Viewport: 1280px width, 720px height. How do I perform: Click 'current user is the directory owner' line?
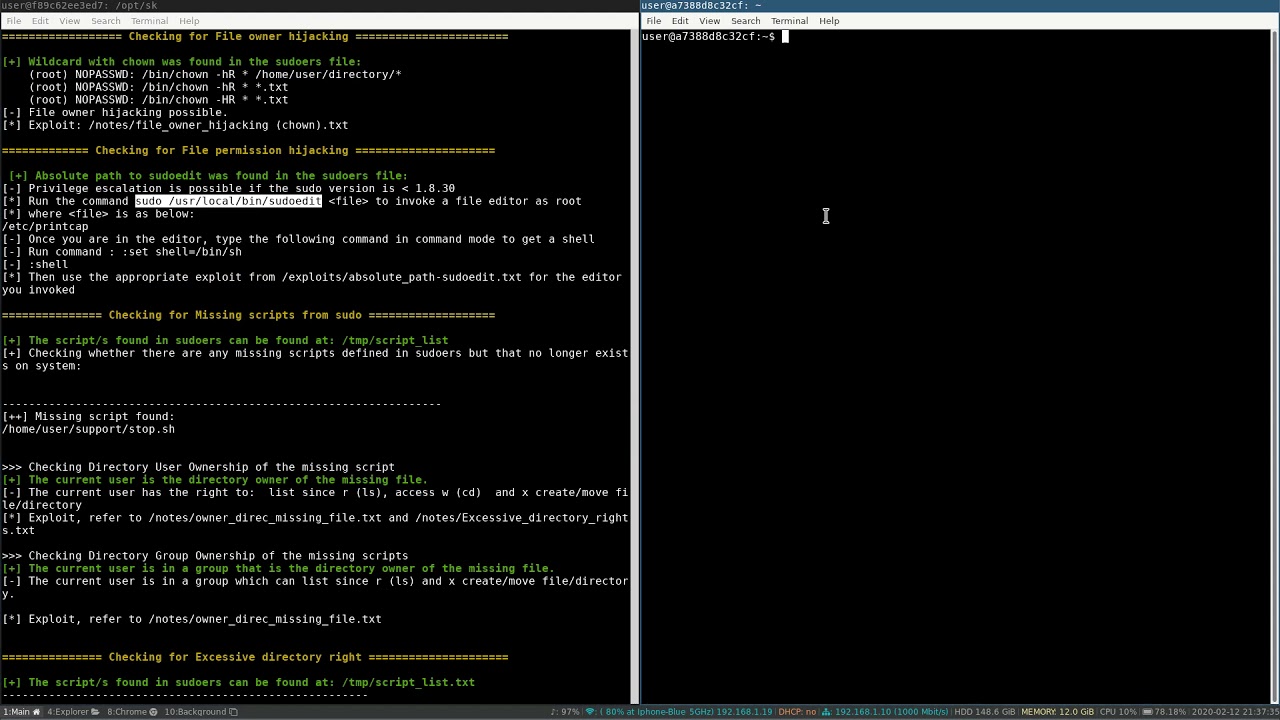(x=215, y=481)
